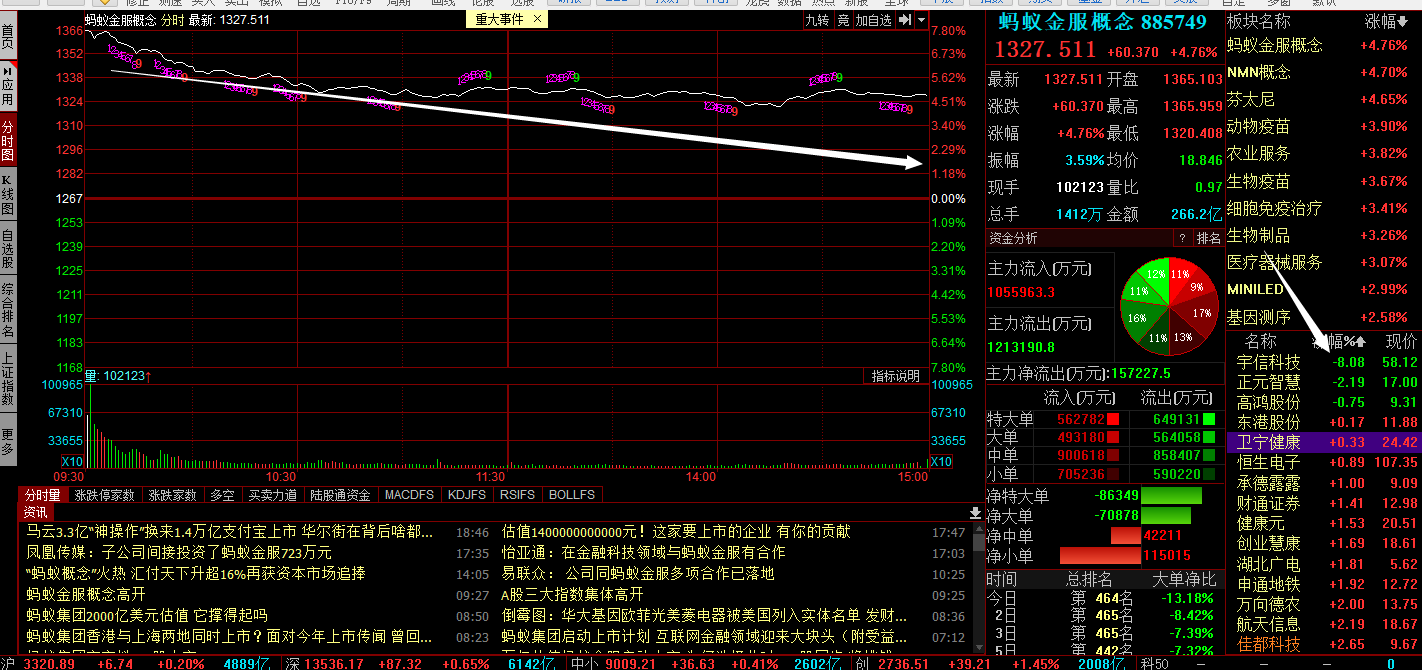Select NMN概念 in the sector list
This screenshot has width=1422, height=670.
tap(1259, 72)
